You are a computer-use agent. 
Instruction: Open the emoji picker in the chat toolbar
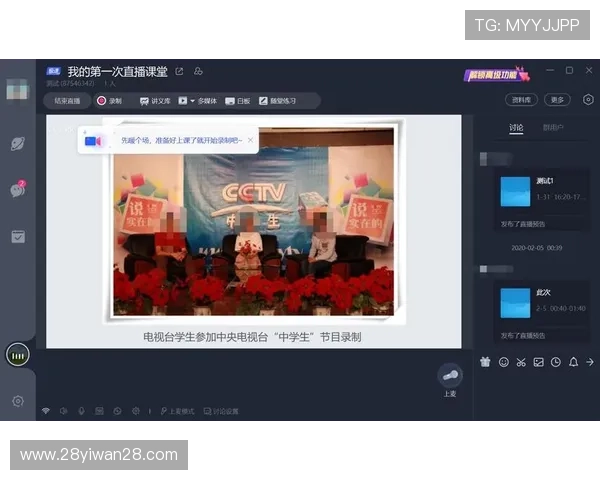click(x=503, y=362)
